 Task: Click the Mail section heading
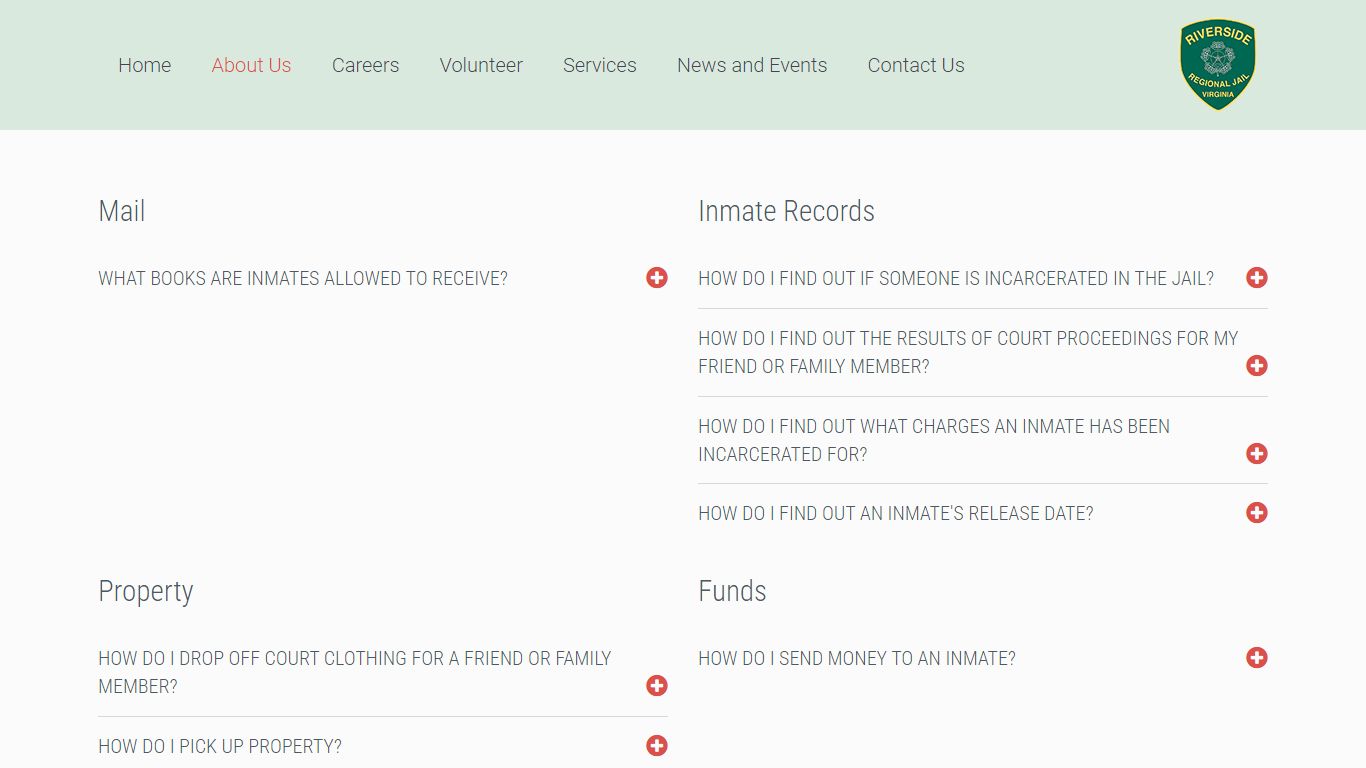122,211
